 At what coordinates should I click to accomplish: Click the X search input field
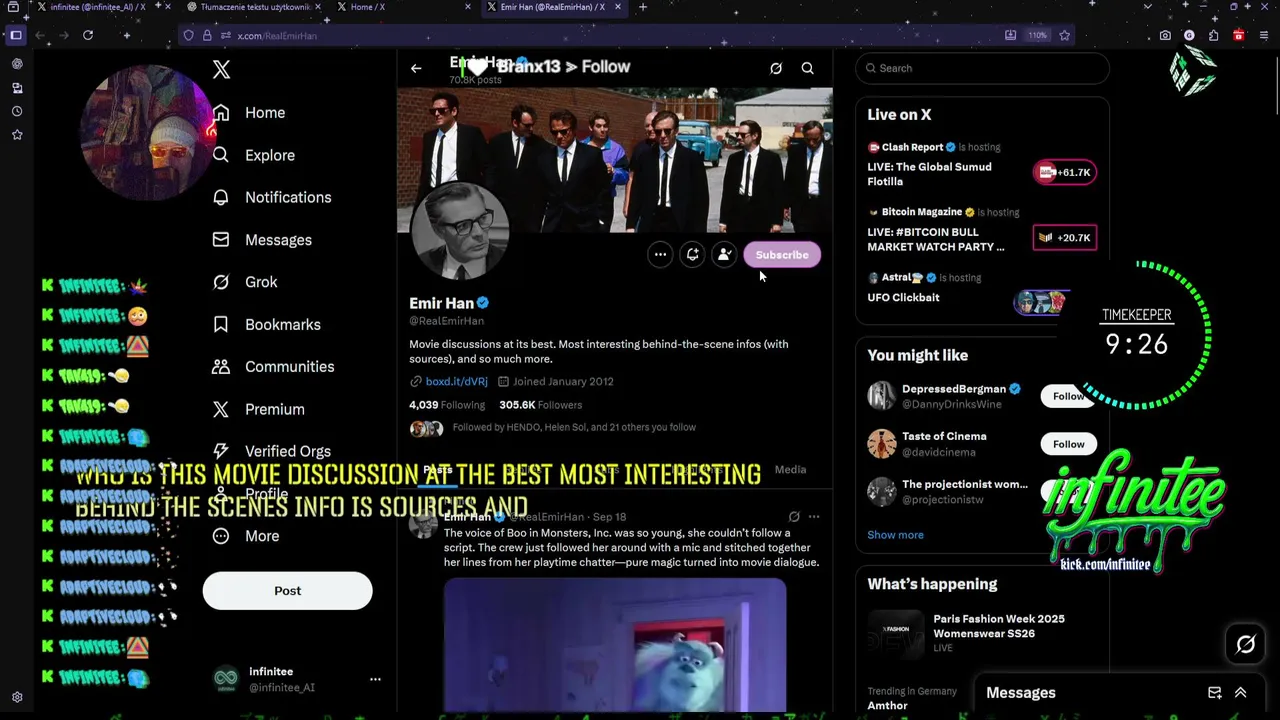tap(982, 68)
